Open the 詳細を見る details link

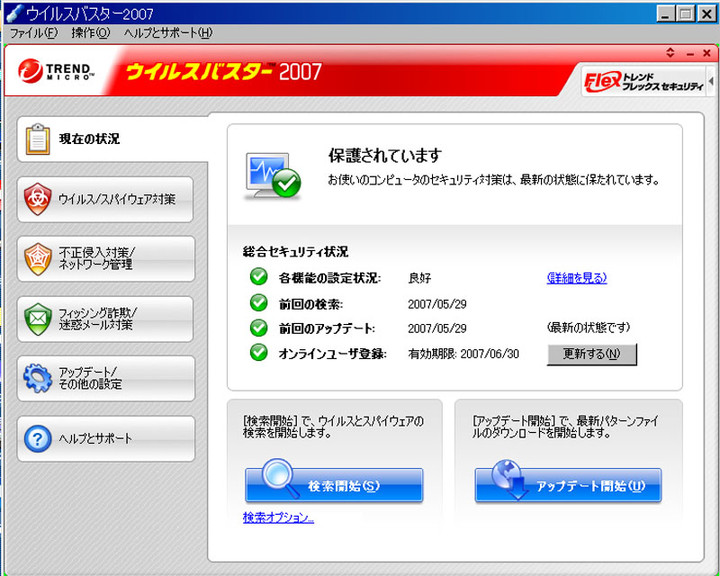click(577, 278)
